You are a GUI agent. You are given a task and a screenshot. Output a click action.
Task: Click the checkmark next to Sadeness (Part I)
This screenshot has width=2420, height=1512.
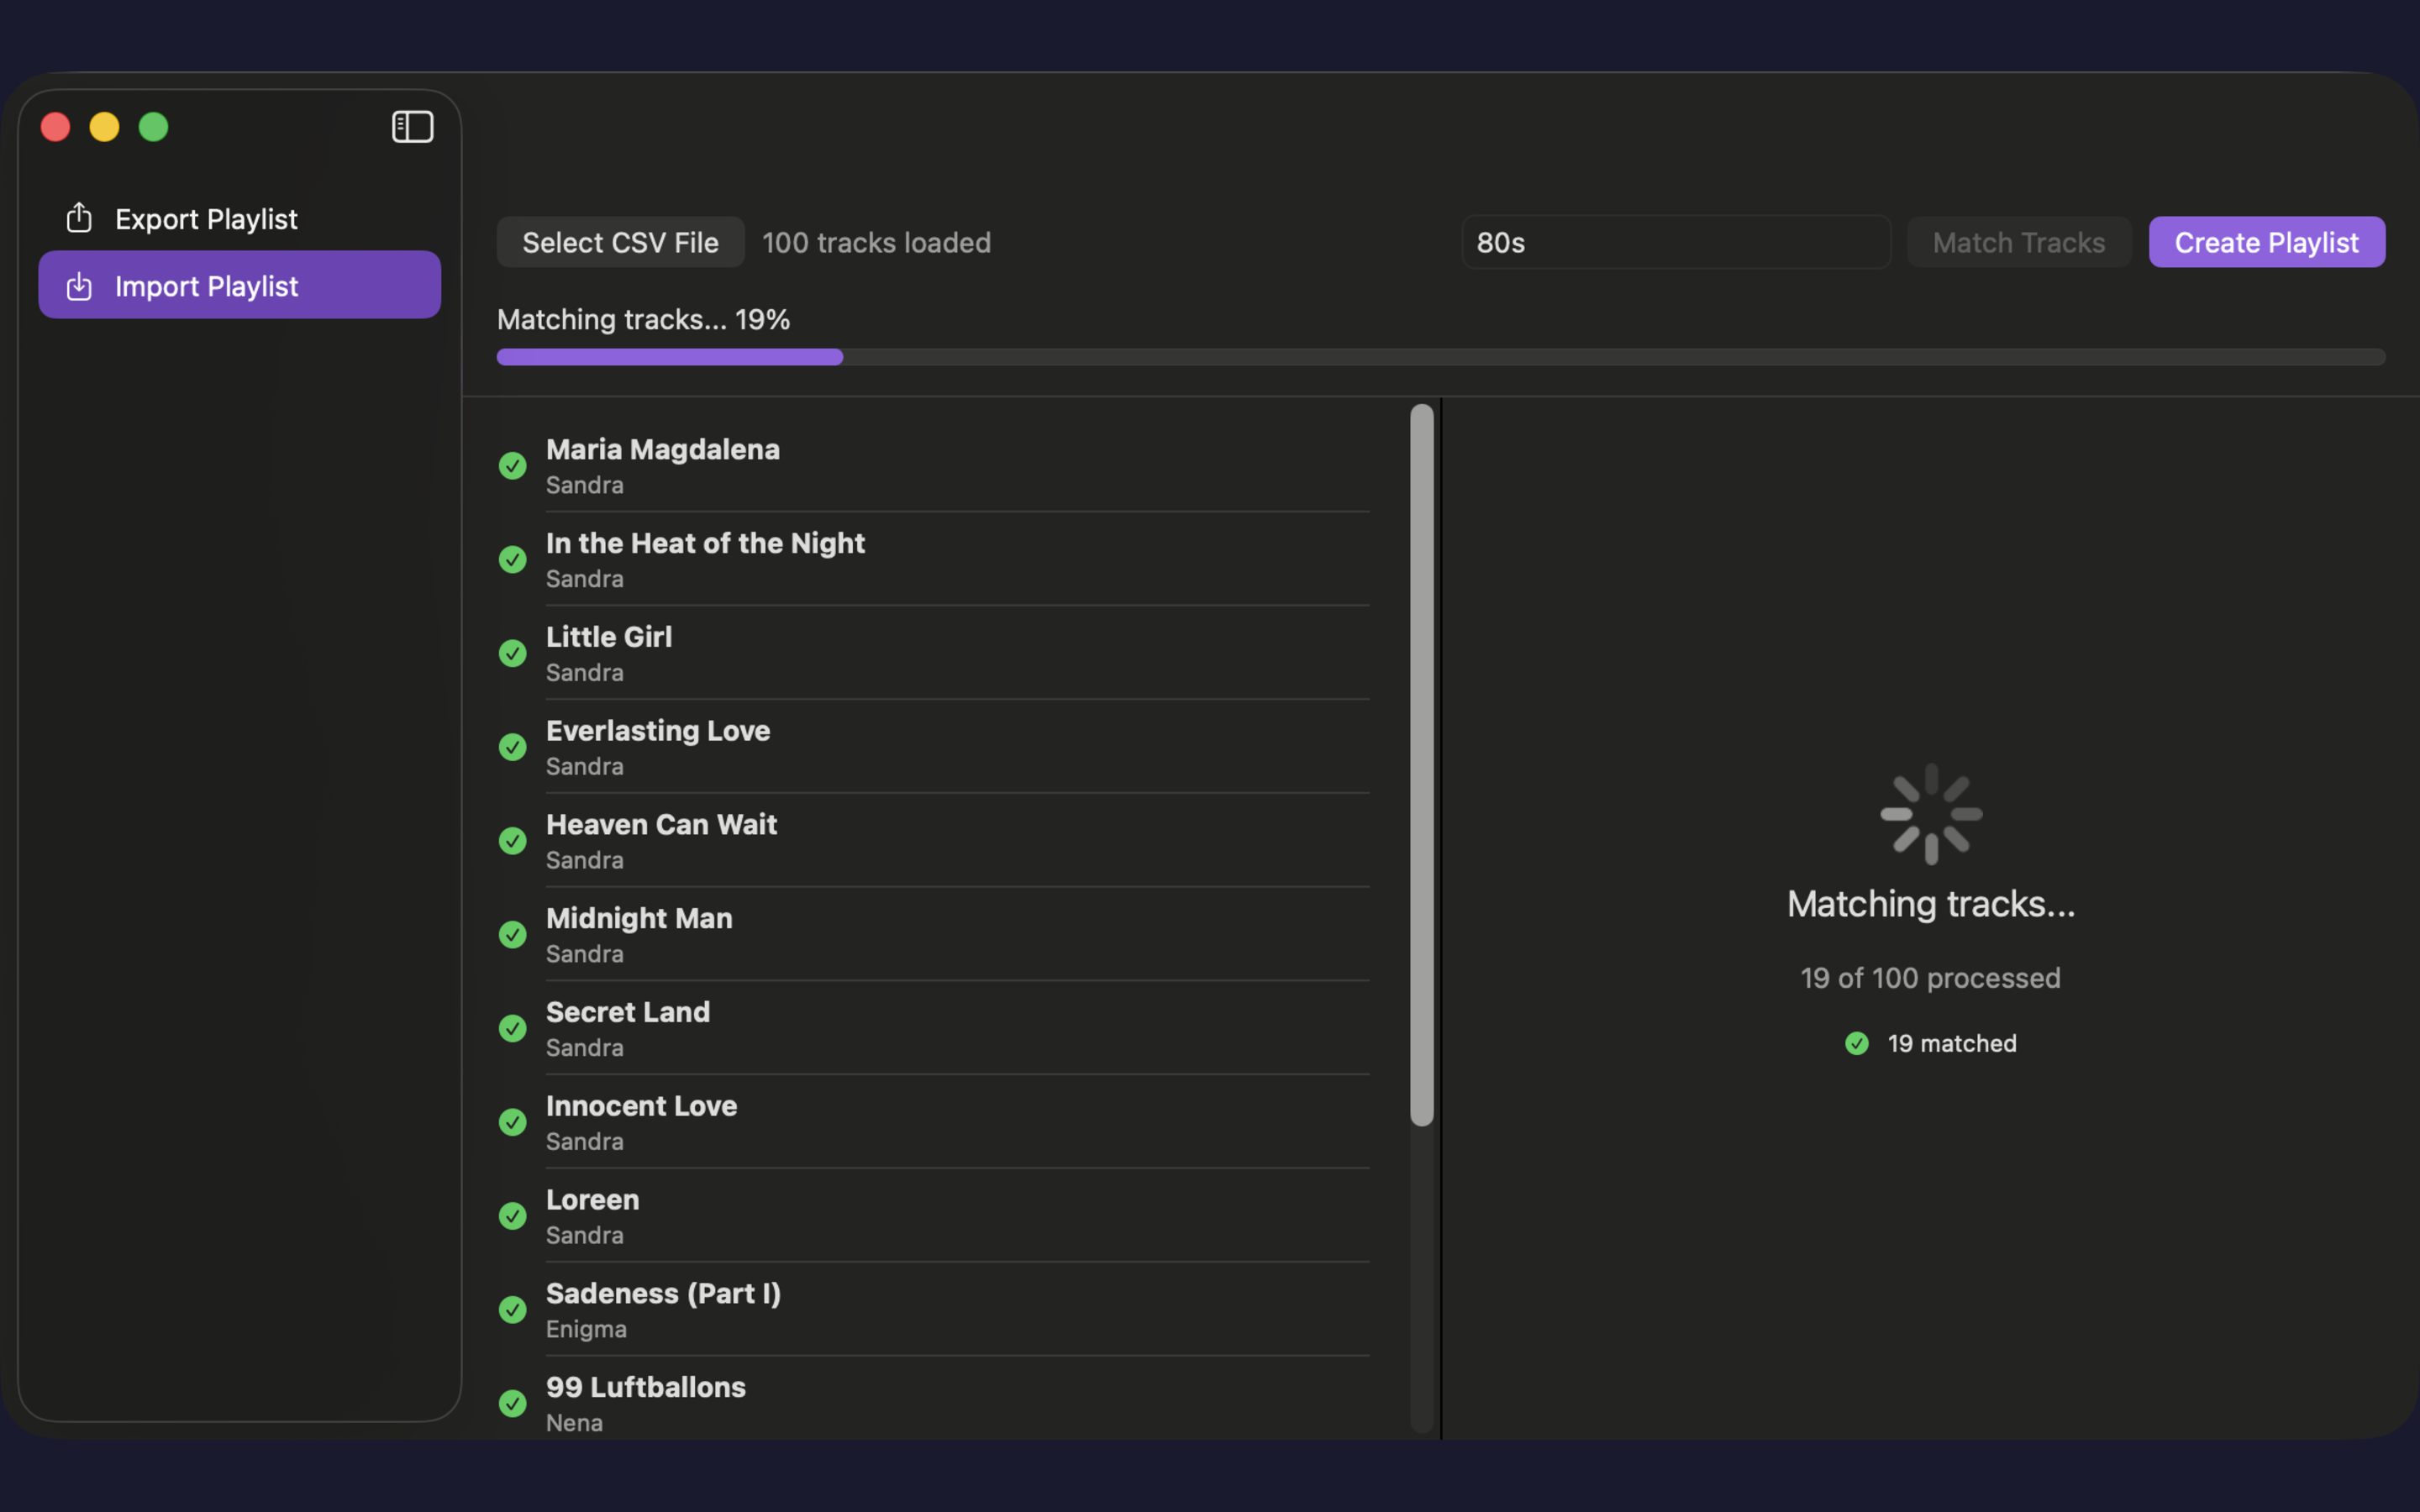tap(512, 1310)
